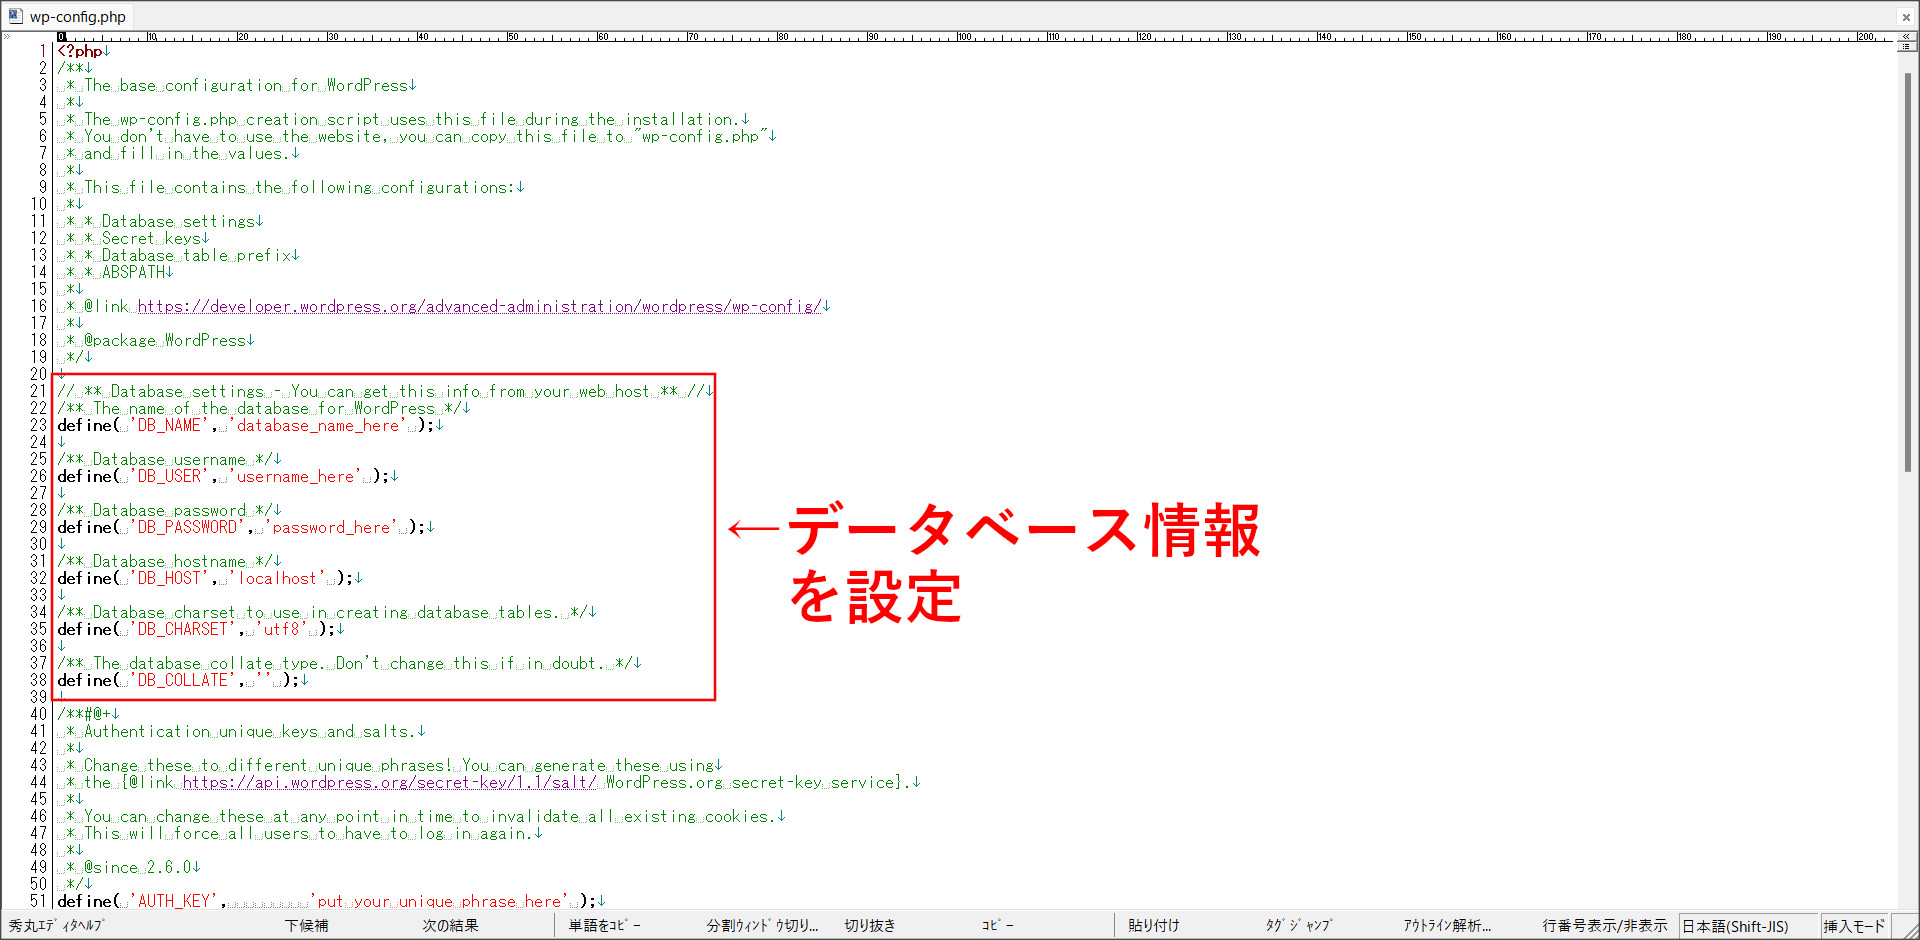The width and height of the screenshot is (1920, 940).
Task: Open the api.wordpress.org secret-key salt link
Action: (389, 783)
